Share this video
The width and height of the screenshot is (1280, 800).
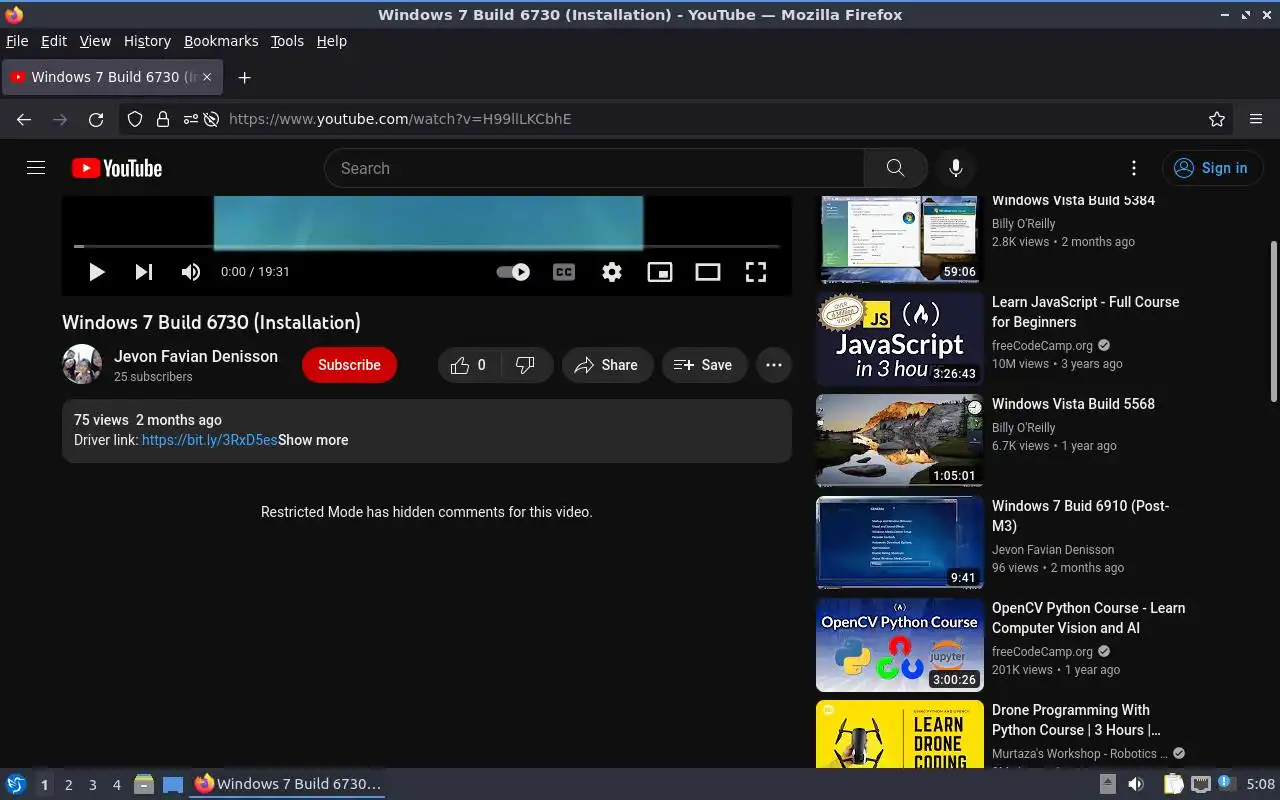click(x=607, y=365)
